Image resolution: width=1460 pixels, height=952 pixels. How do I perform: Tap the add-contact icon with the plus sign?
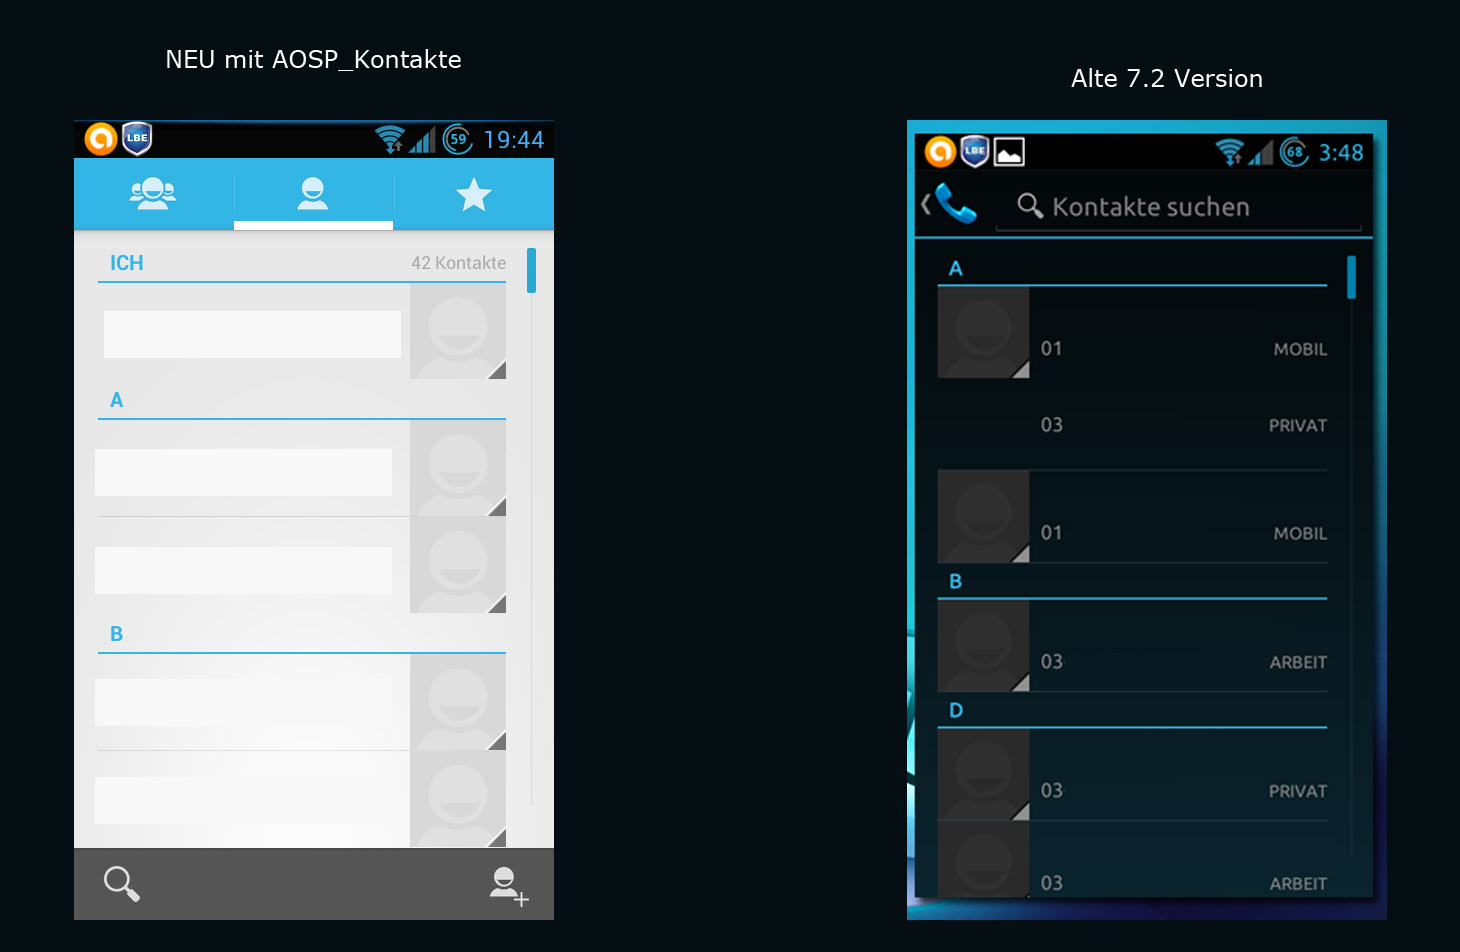(508, 886)
